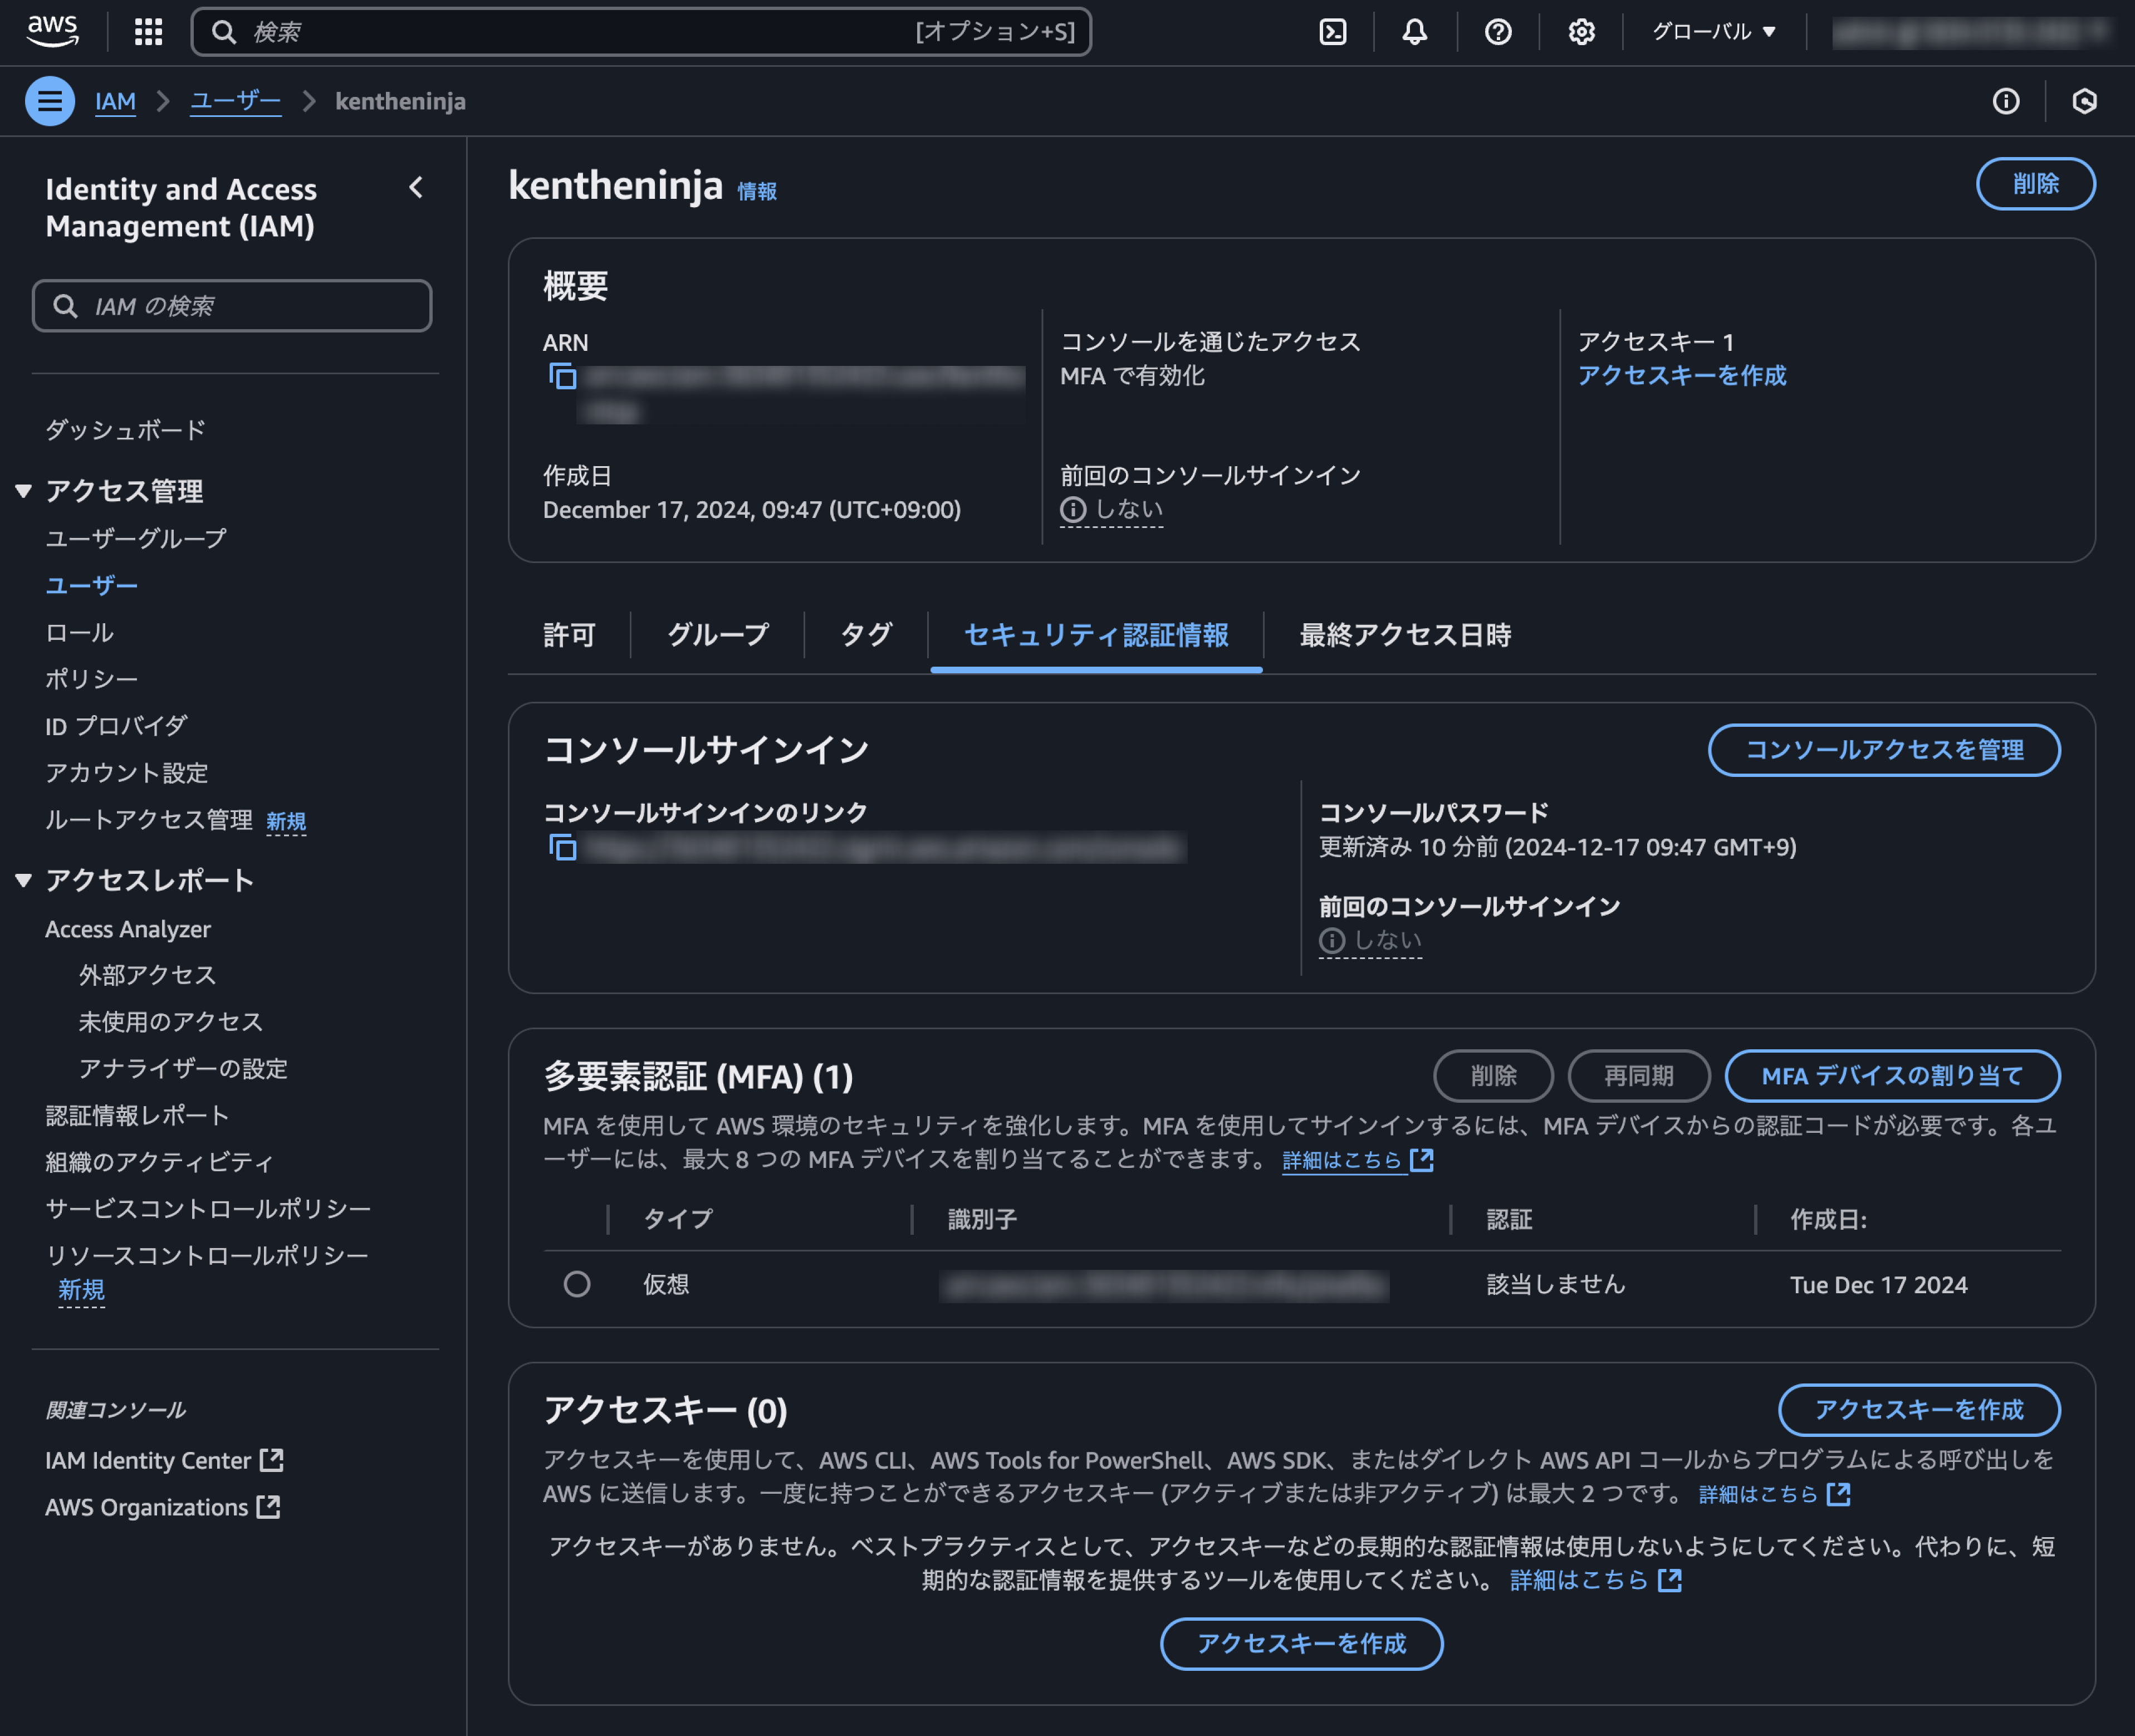Screen dimensions: 2135x1736
Task: Open ユーザーグループ in the sidebar
Action: click(136, 539)
